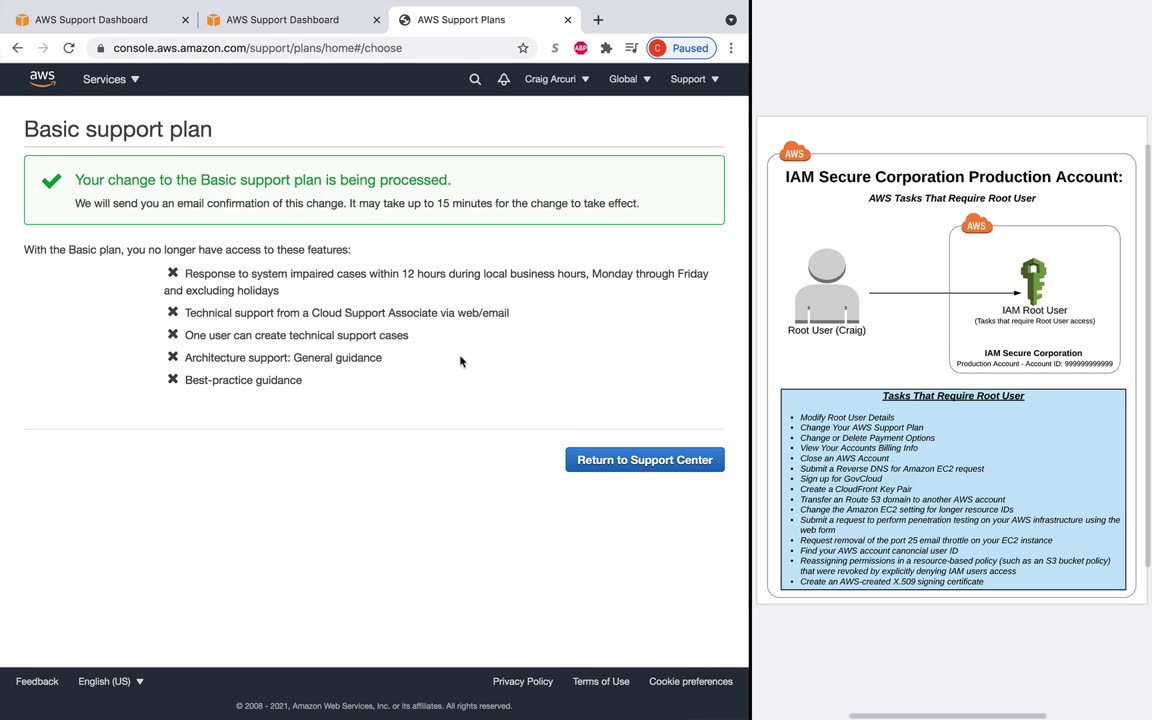Go forward with the browser forward arrow
Screen dimensions: 1152x720
click(x=43, y=48)
